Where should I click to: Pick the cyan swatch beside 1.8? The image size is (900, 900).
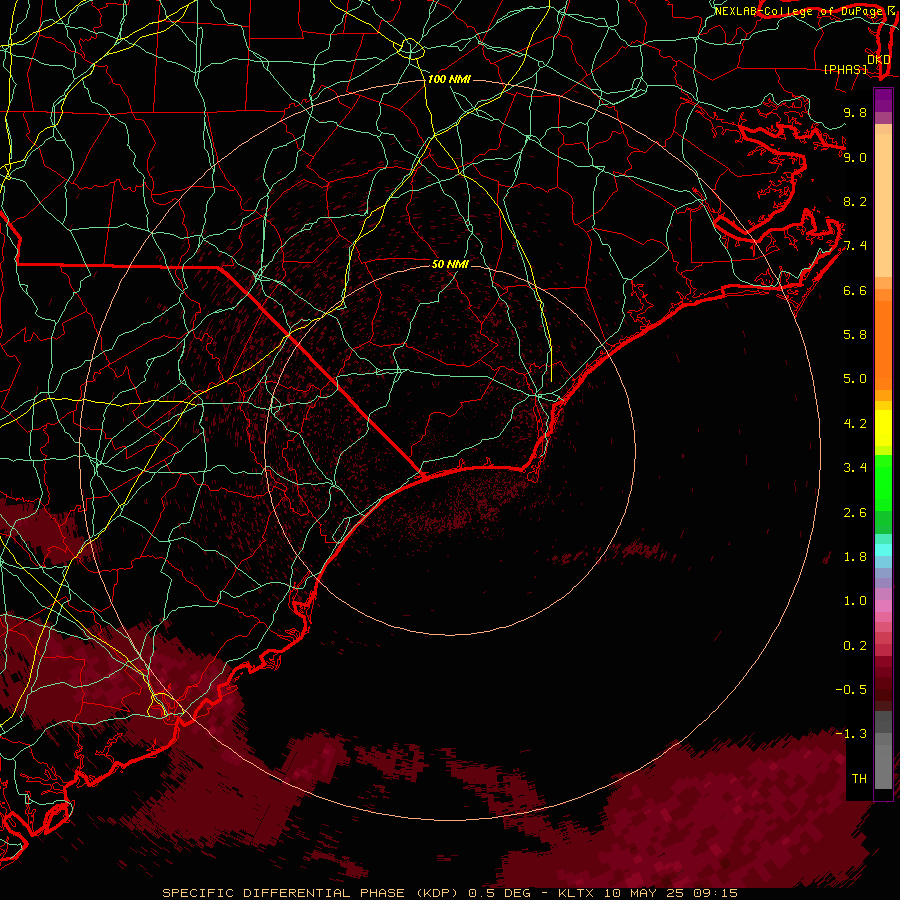pos(883,550)
